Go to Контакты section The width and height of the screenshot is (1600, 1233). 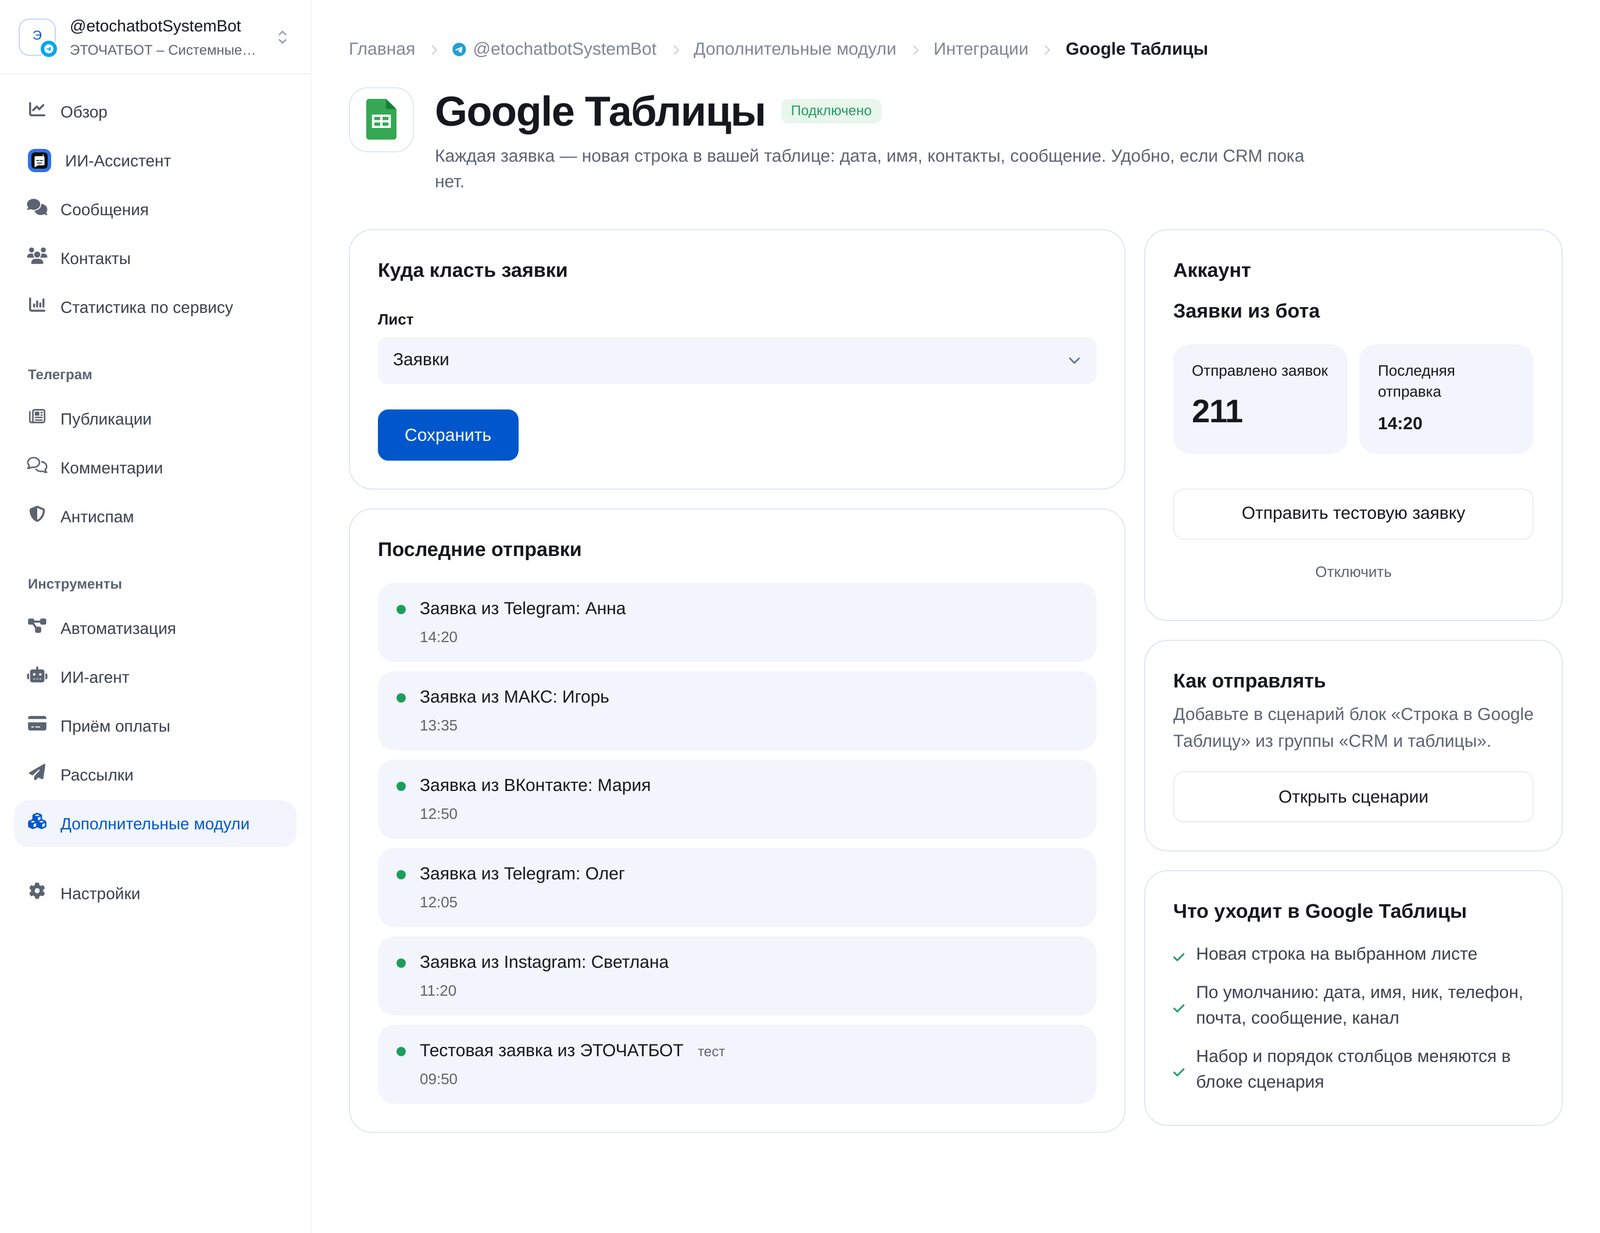pos(155,258)
